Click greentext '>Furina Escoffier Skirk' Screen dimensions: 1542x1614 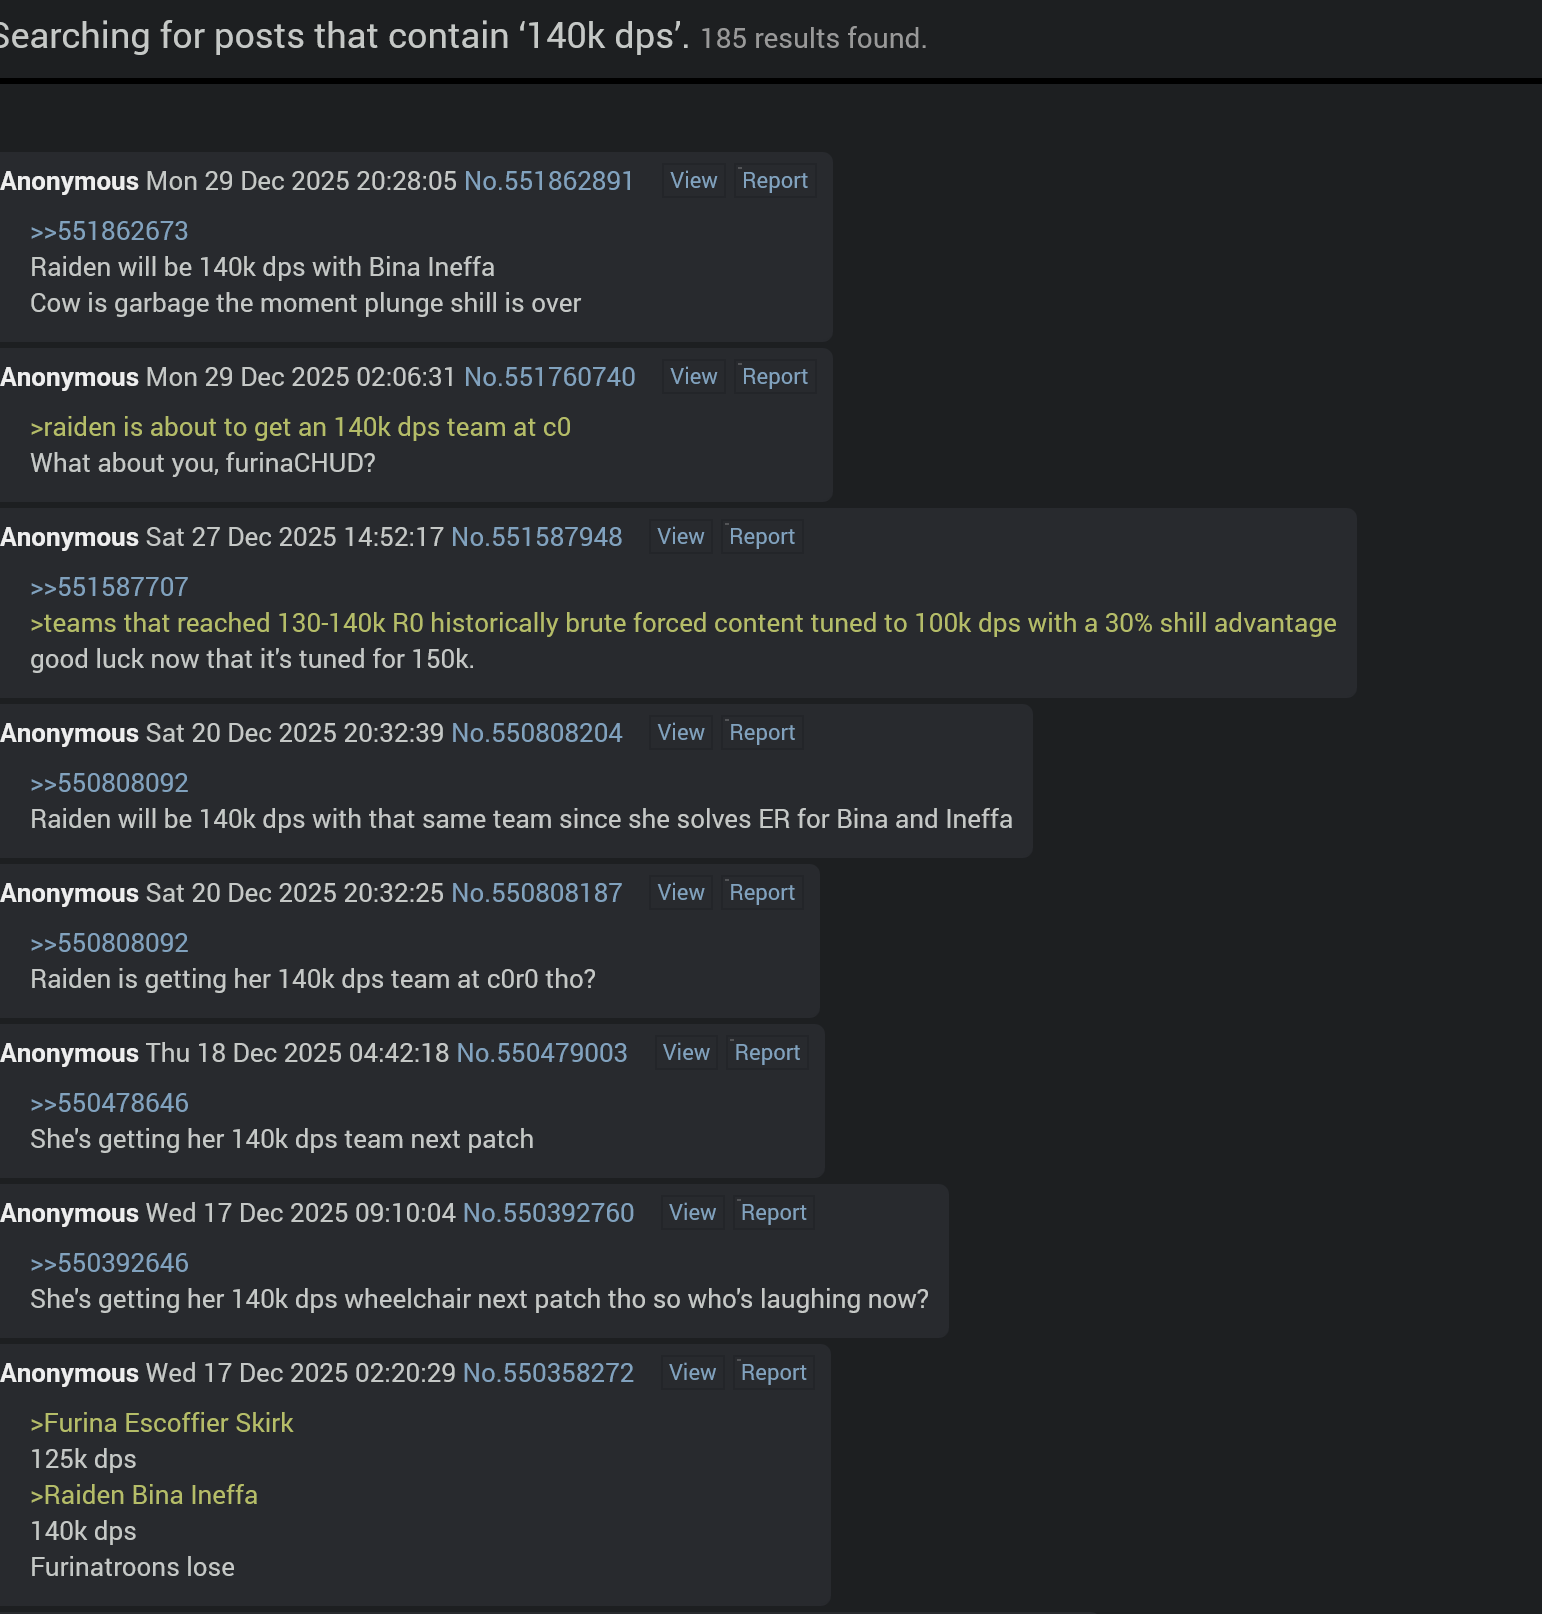coord(162,1423)
